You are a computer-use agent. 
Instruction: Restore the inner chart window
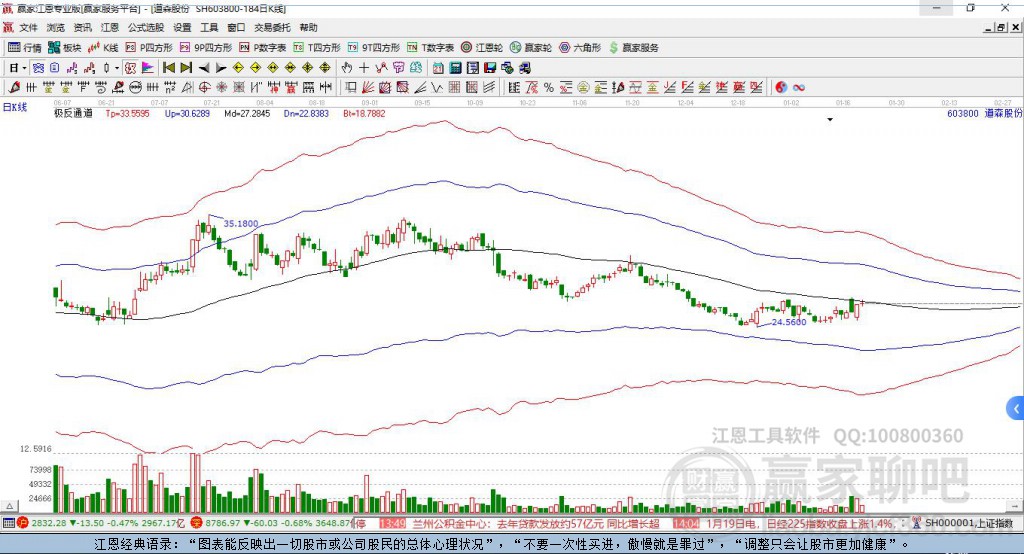pyautogui.click(x=1000, y=27)
